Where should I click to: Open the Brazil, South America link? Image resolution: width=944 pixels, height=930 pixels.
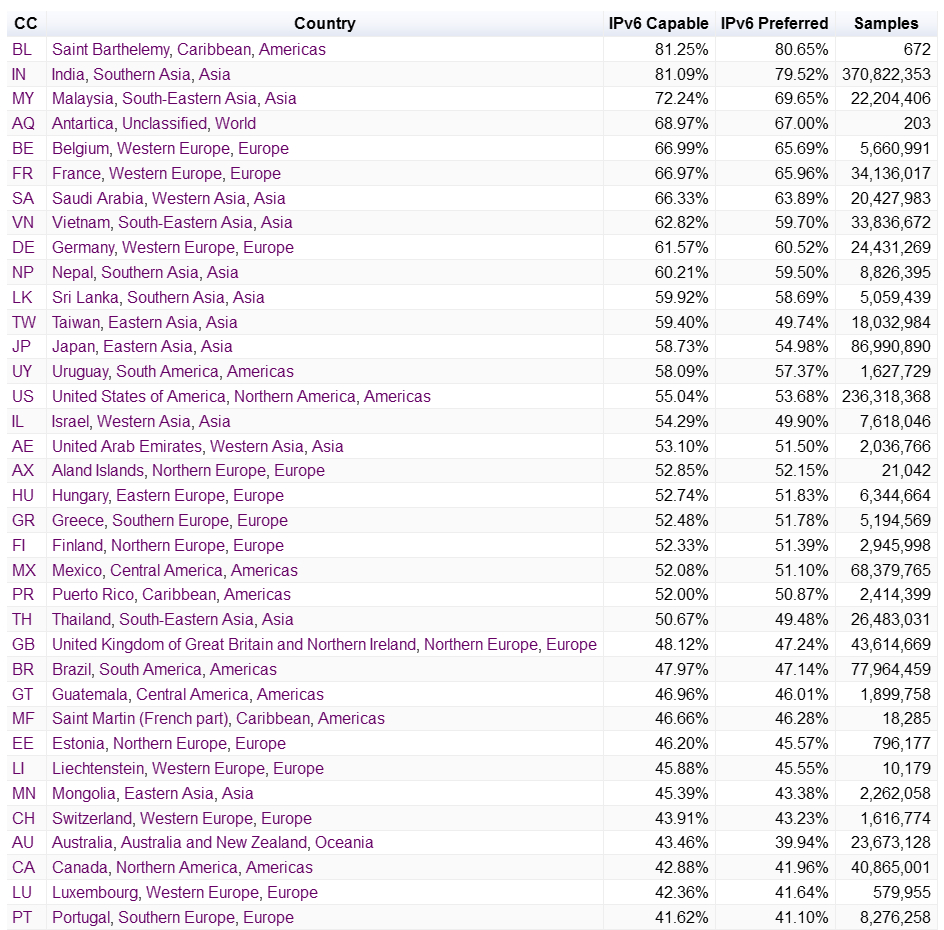tap(164, 669)
